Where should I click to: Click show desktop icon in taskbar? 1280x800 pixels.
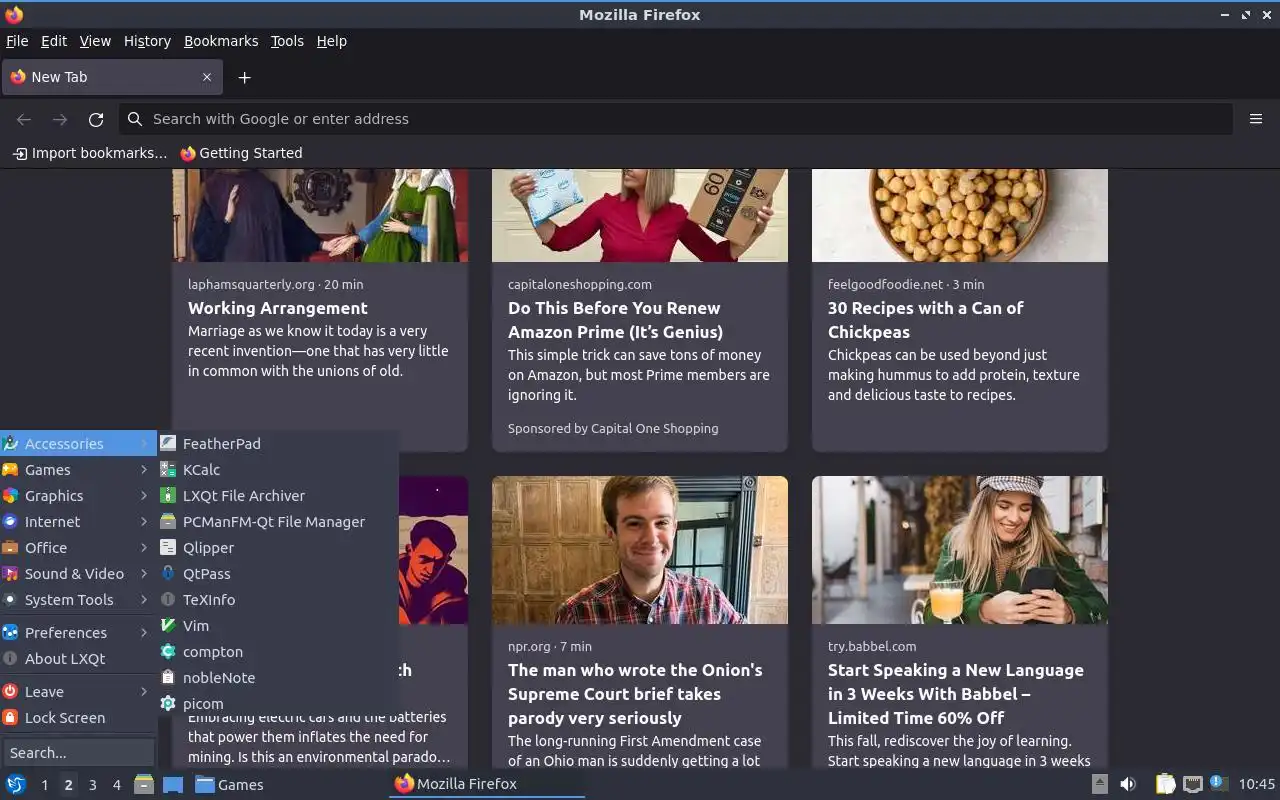tap(173, 784)
